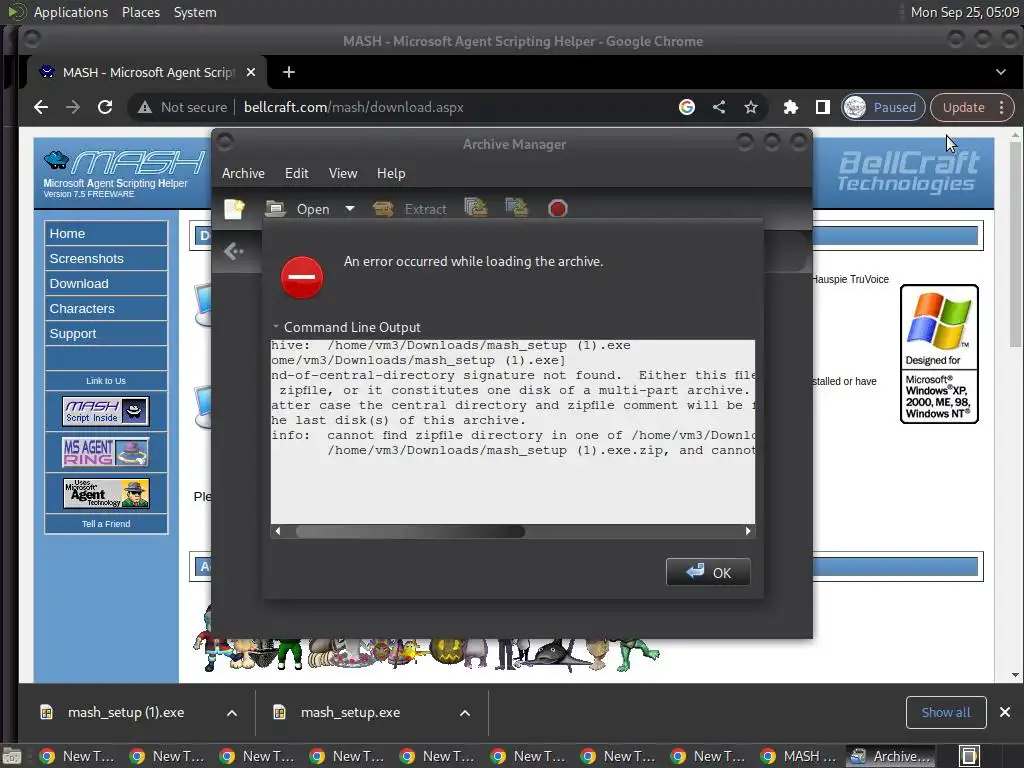The height and width of the screenshot is (768, 1024).
Task: Open the Chrome three-dot menu
Action: pos(1002,107)
